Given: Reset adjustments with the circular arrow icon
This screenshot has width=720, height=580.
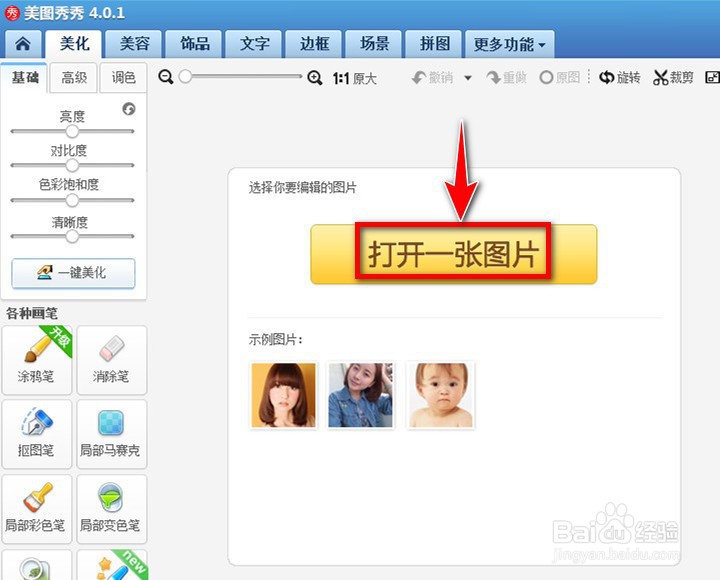Looking at the screenshot, I should [129, 109].
